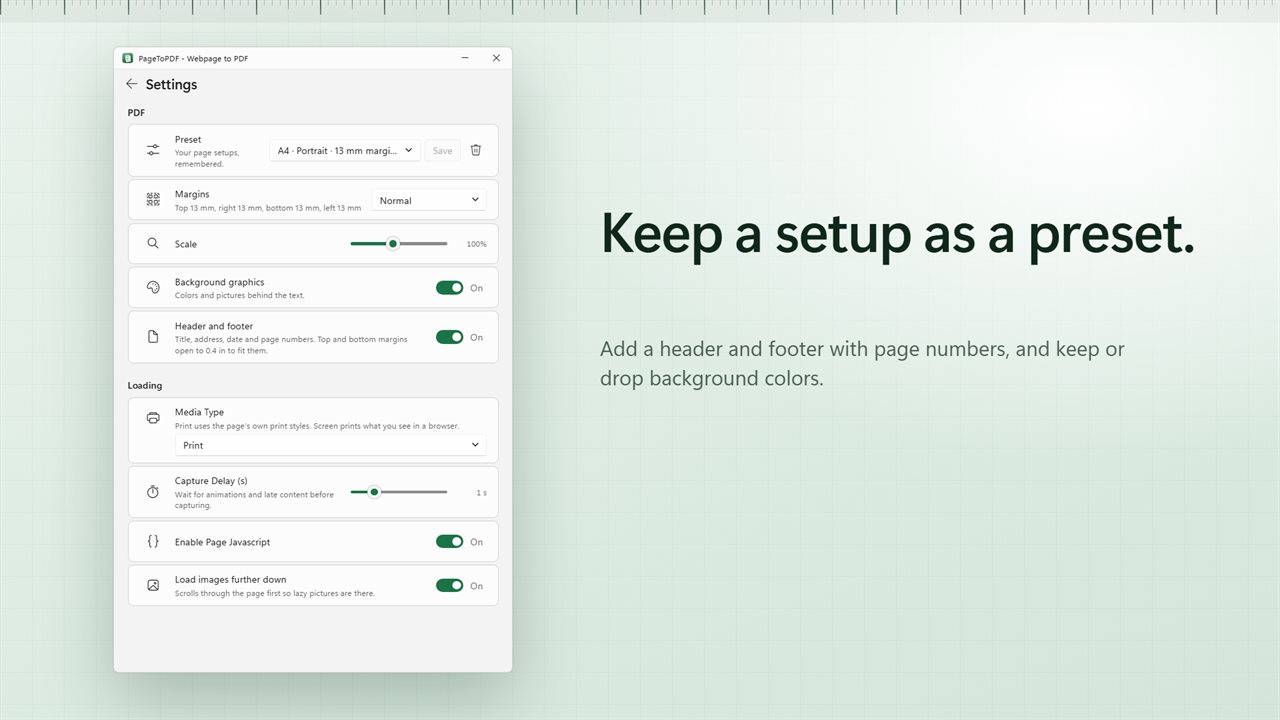Click the Media Type printer icon

coord(153,418)
